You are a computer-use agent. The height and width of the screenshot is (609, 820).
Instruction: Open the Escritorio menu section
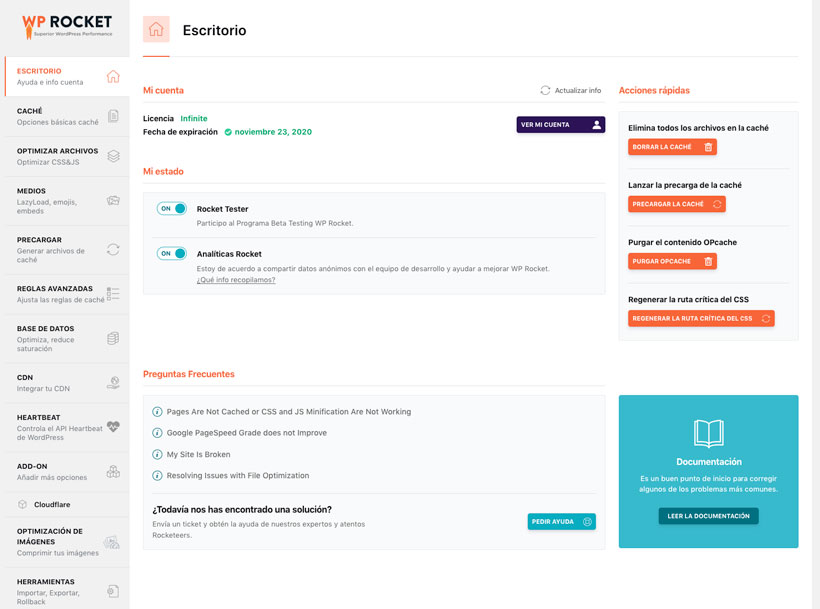(x=67, y=76)
